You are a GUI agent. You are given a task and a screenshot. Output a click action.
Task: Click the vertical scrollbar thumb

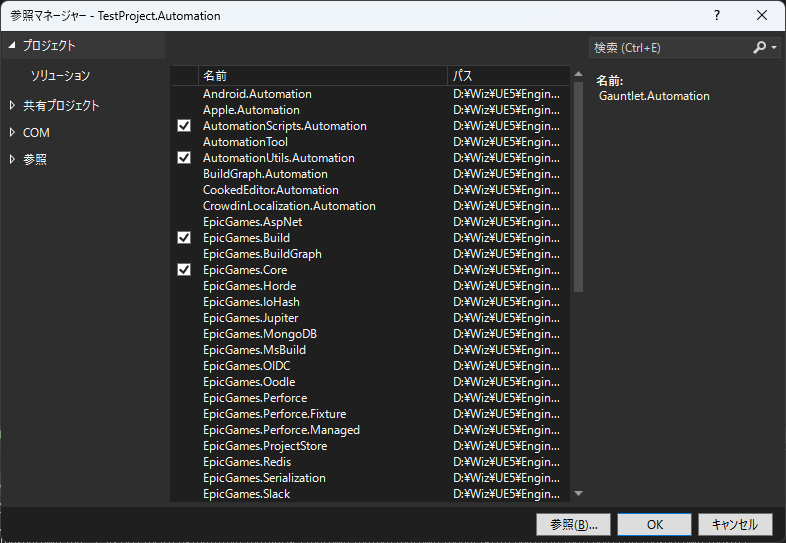tap(578, 187)
